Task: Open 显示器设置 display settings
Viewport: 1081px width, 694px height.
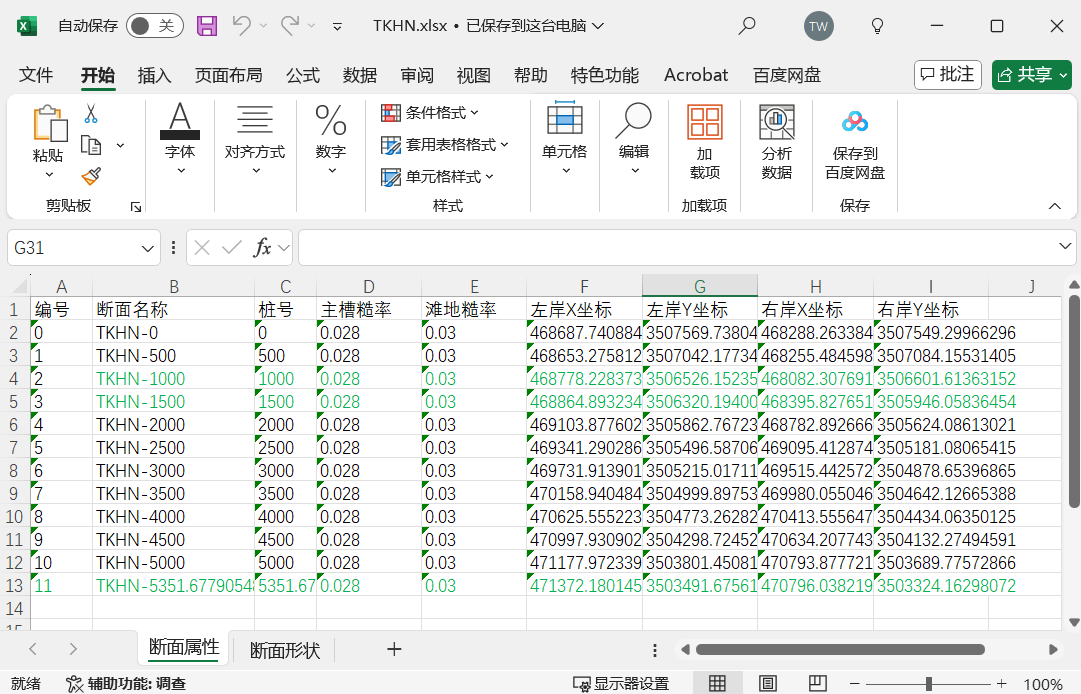Action: pos(621,684)
